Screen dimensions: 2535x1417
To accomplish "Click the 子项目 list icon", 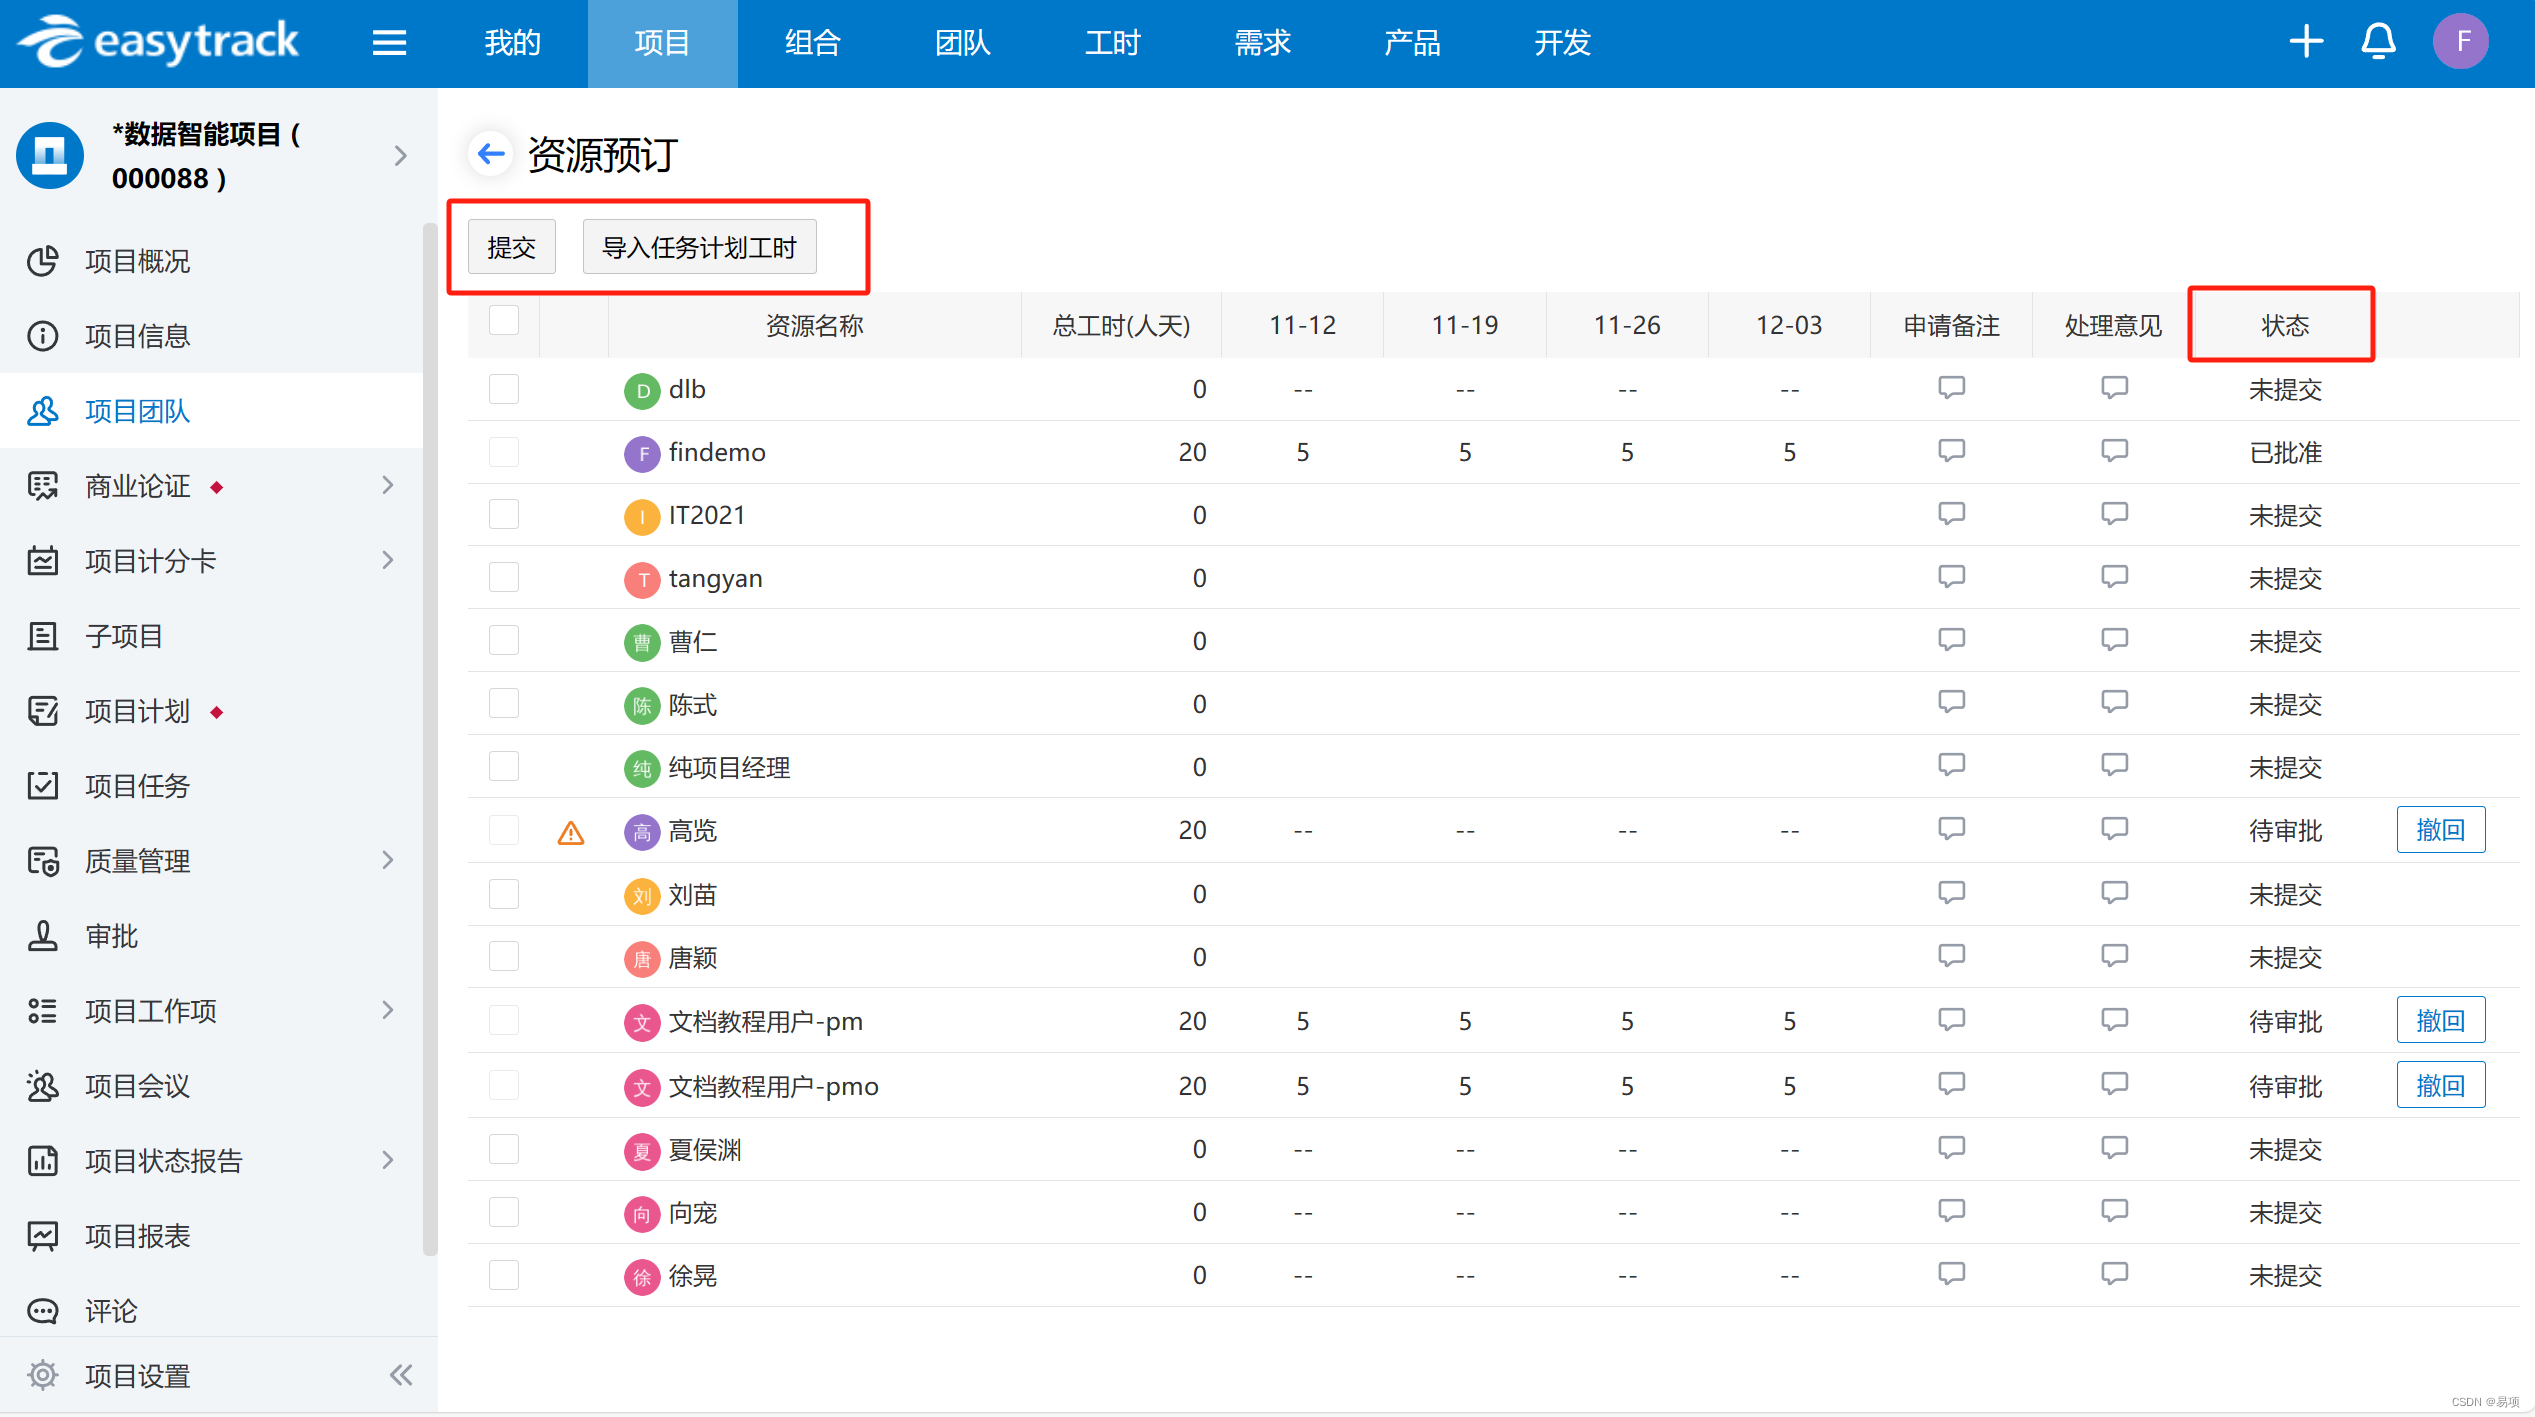I will point(43,636).
